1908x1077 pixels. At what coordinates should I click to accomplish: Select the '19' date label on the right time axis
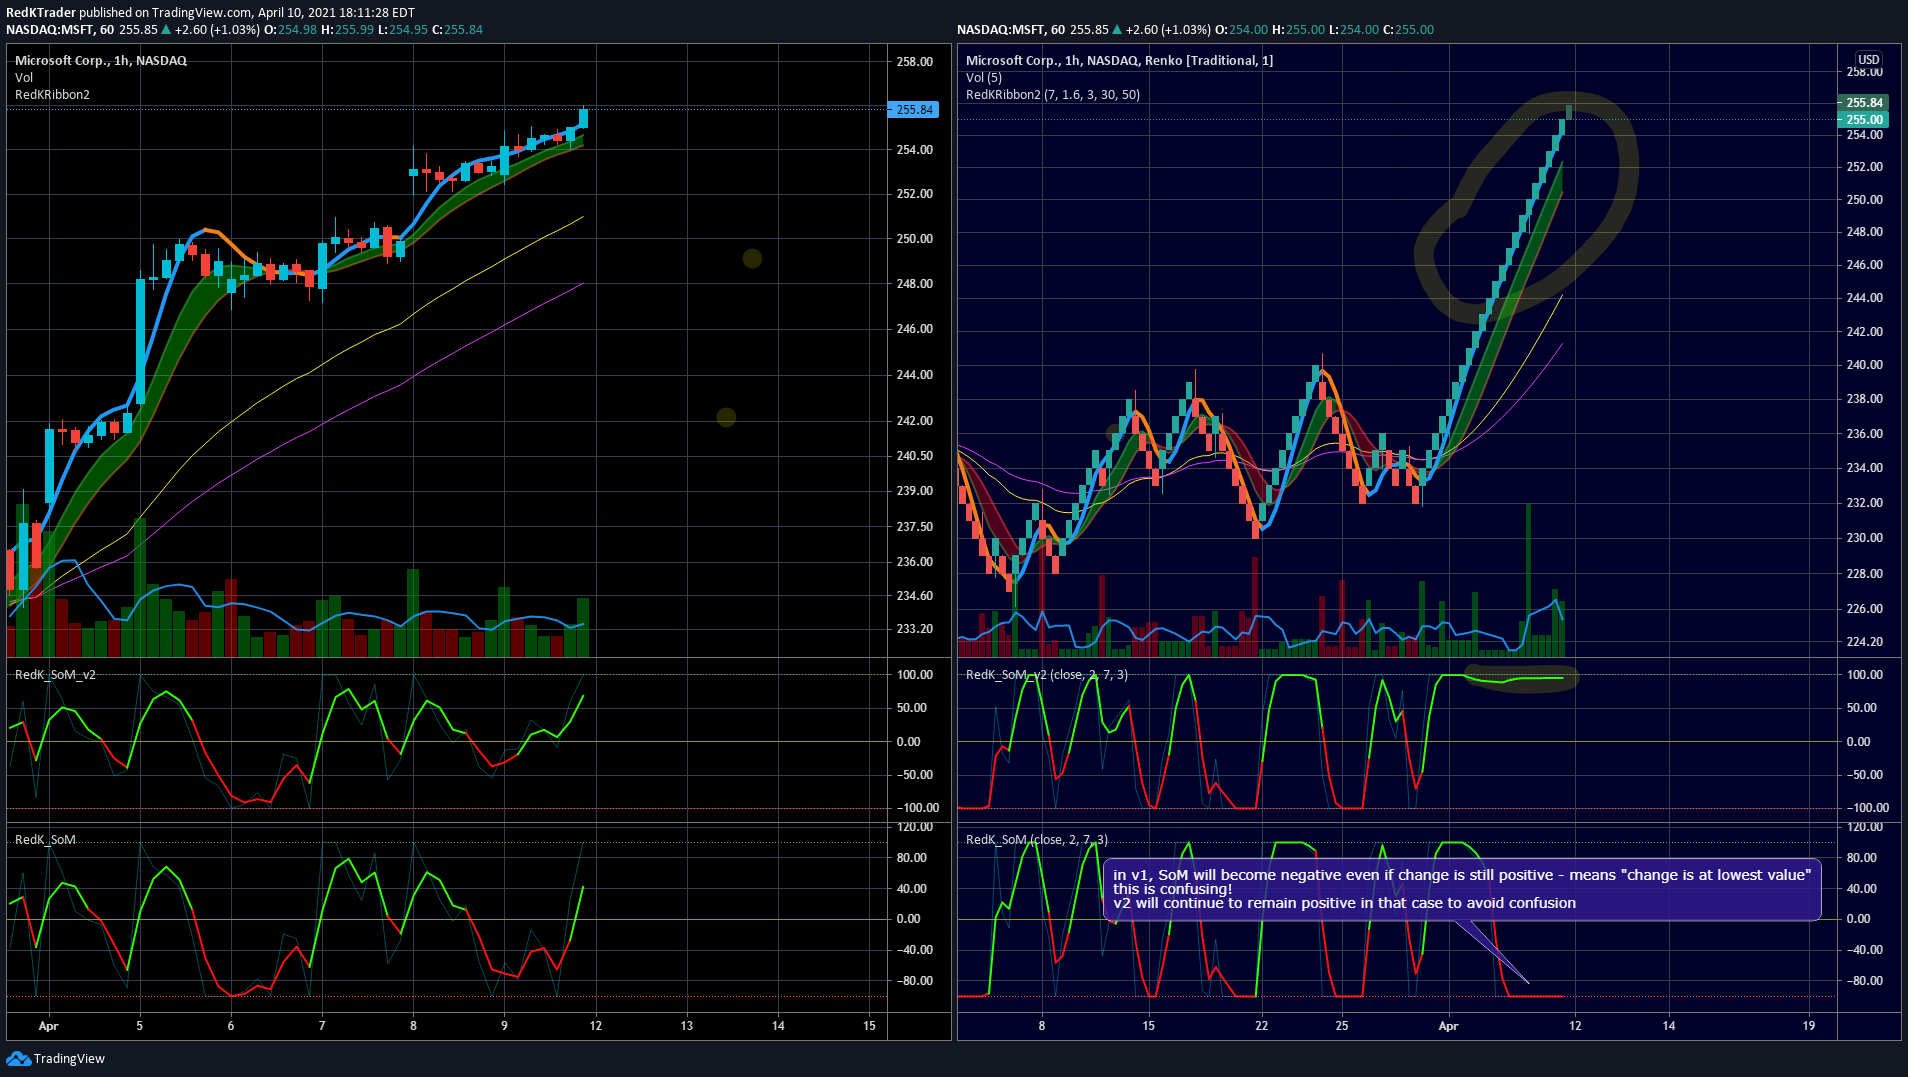[x=1808, y=1026]
